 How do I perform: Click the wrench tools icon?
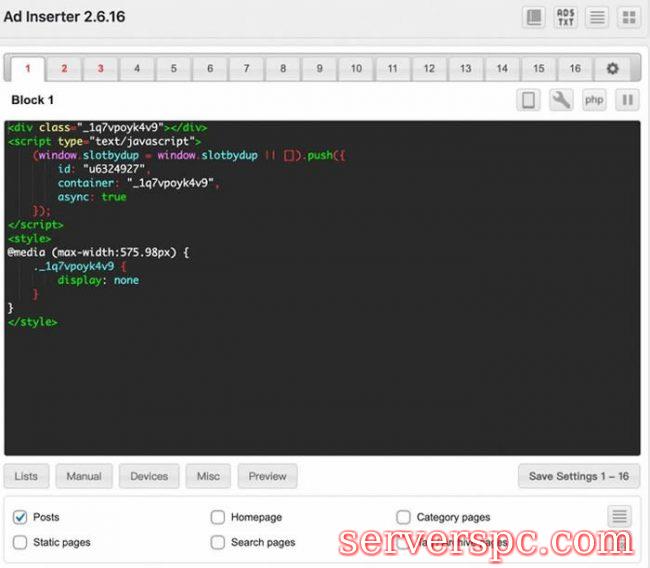[x=562, y=100]
